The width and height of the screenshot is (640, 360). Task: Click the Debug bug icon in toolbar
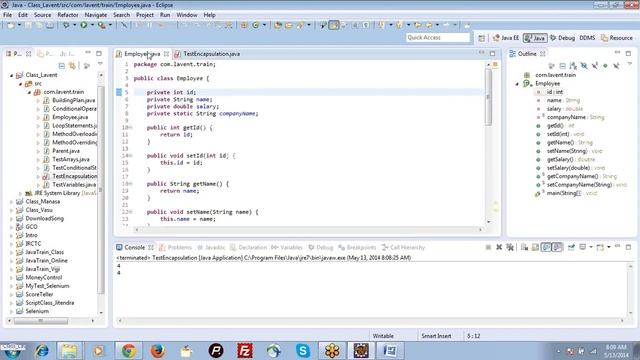(x=66, y=25)
